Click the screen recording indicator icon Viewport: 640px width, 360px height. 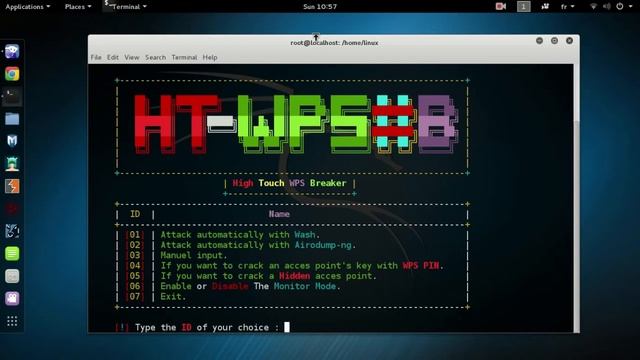[501, 6]
